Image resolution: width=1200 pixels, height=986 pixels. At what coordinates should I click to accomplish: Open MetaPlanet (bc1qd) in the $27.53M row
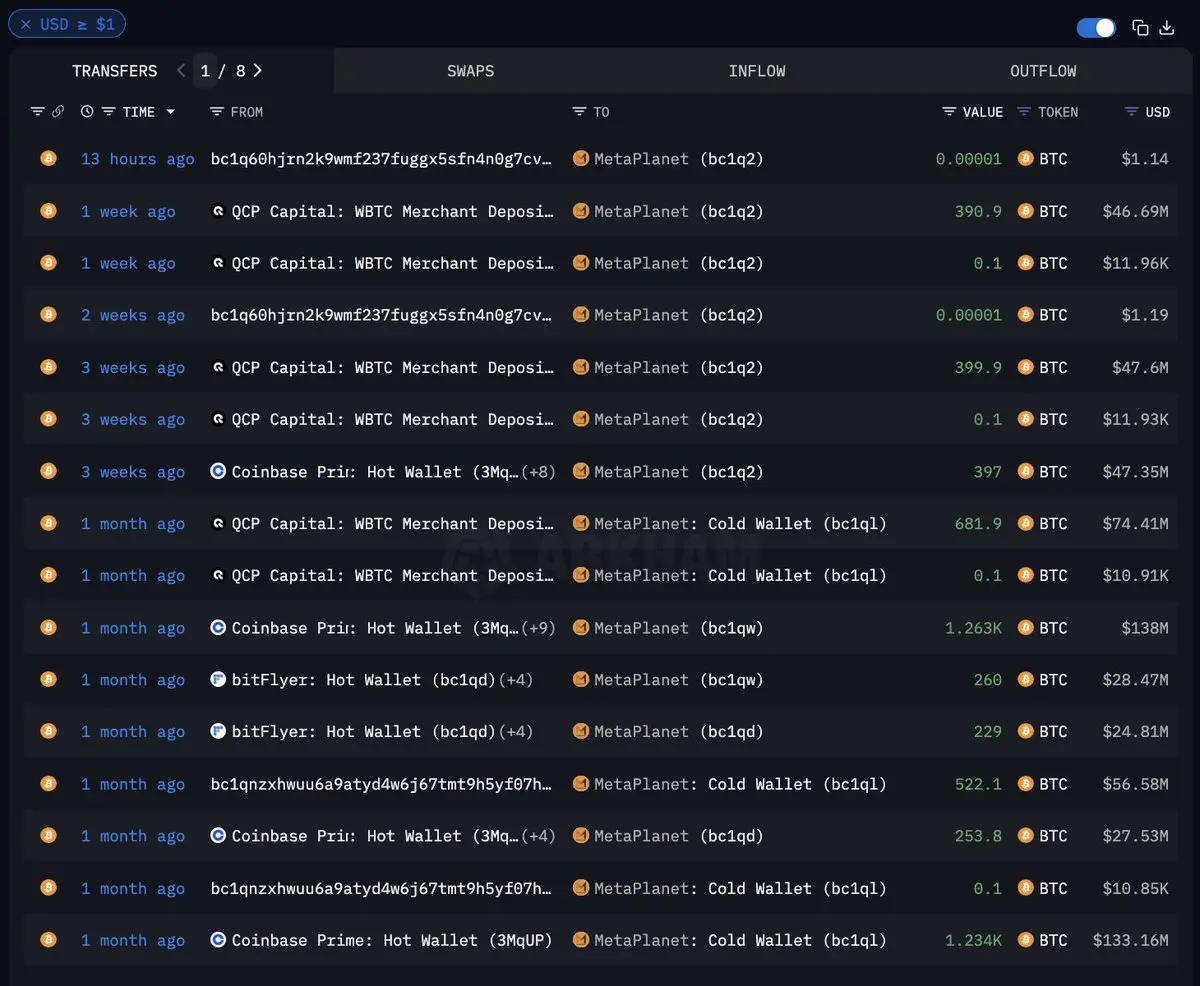pos(679,836)
